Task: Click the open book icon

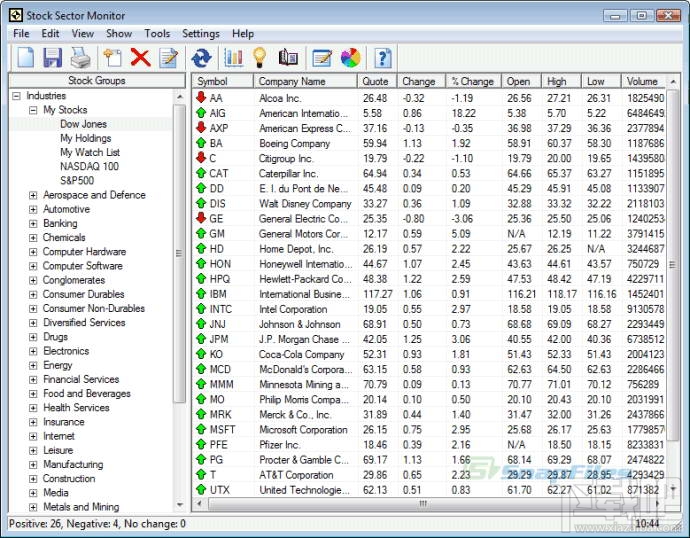Action: tap(288, 58)
